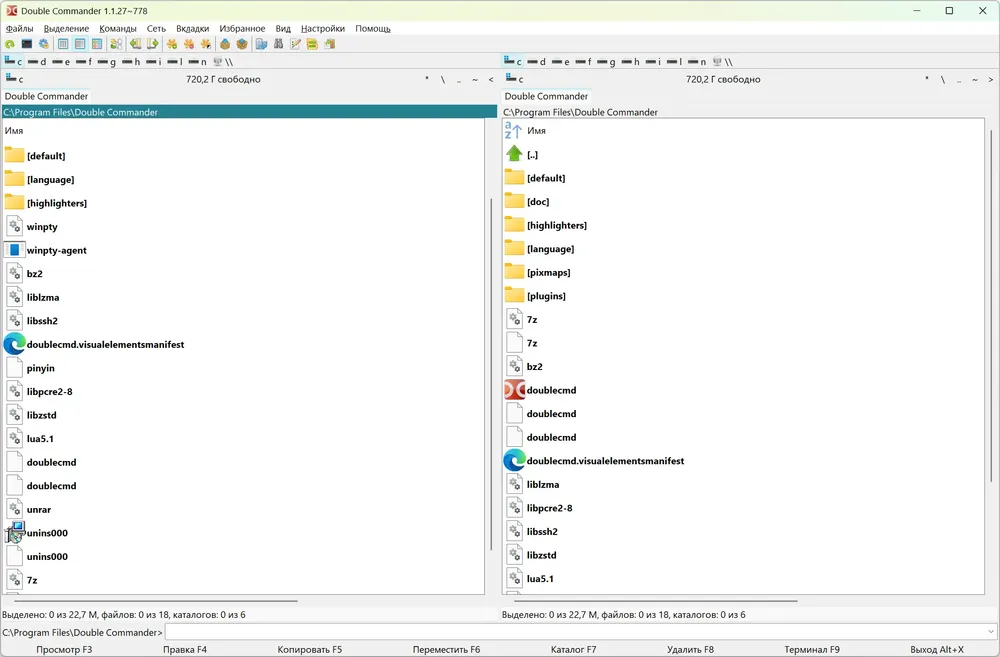Screen dimensions: 1000x657
Task: Click the left panel path bar
Action: click(x=249, y=112)
